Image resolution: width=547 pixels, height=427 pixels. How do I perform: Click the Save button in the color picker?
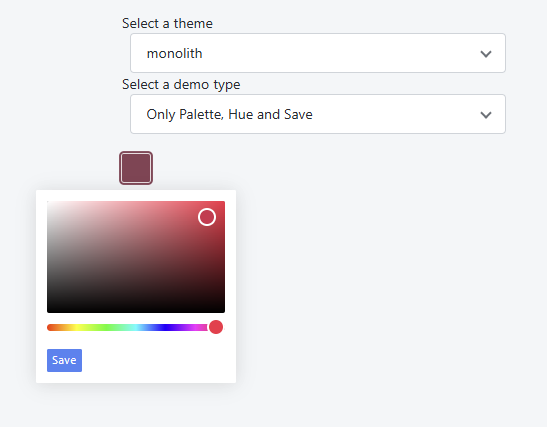pos(65,360)
